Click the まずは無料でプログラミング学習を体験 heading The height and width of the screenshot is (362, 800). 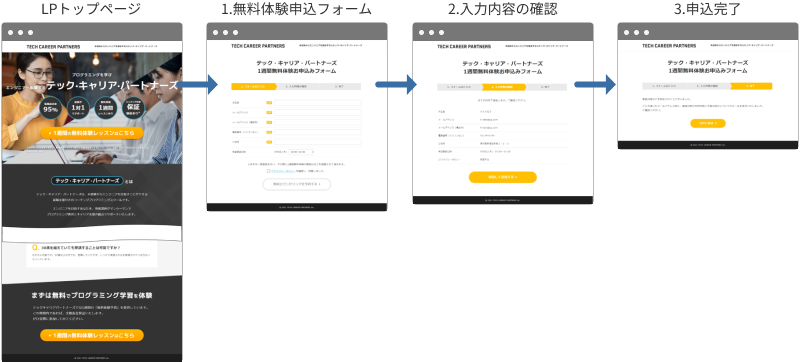tap(92, 295)
